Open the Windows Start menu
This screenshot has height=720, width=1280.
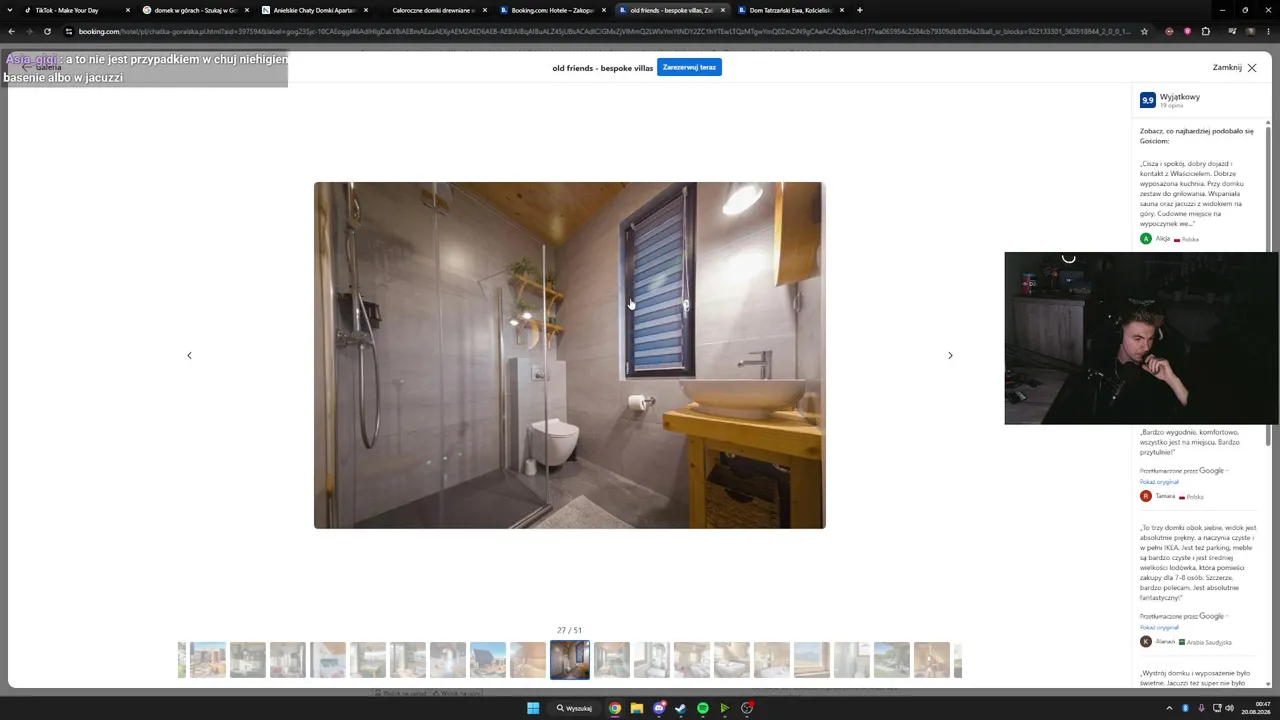pos(533,708)
